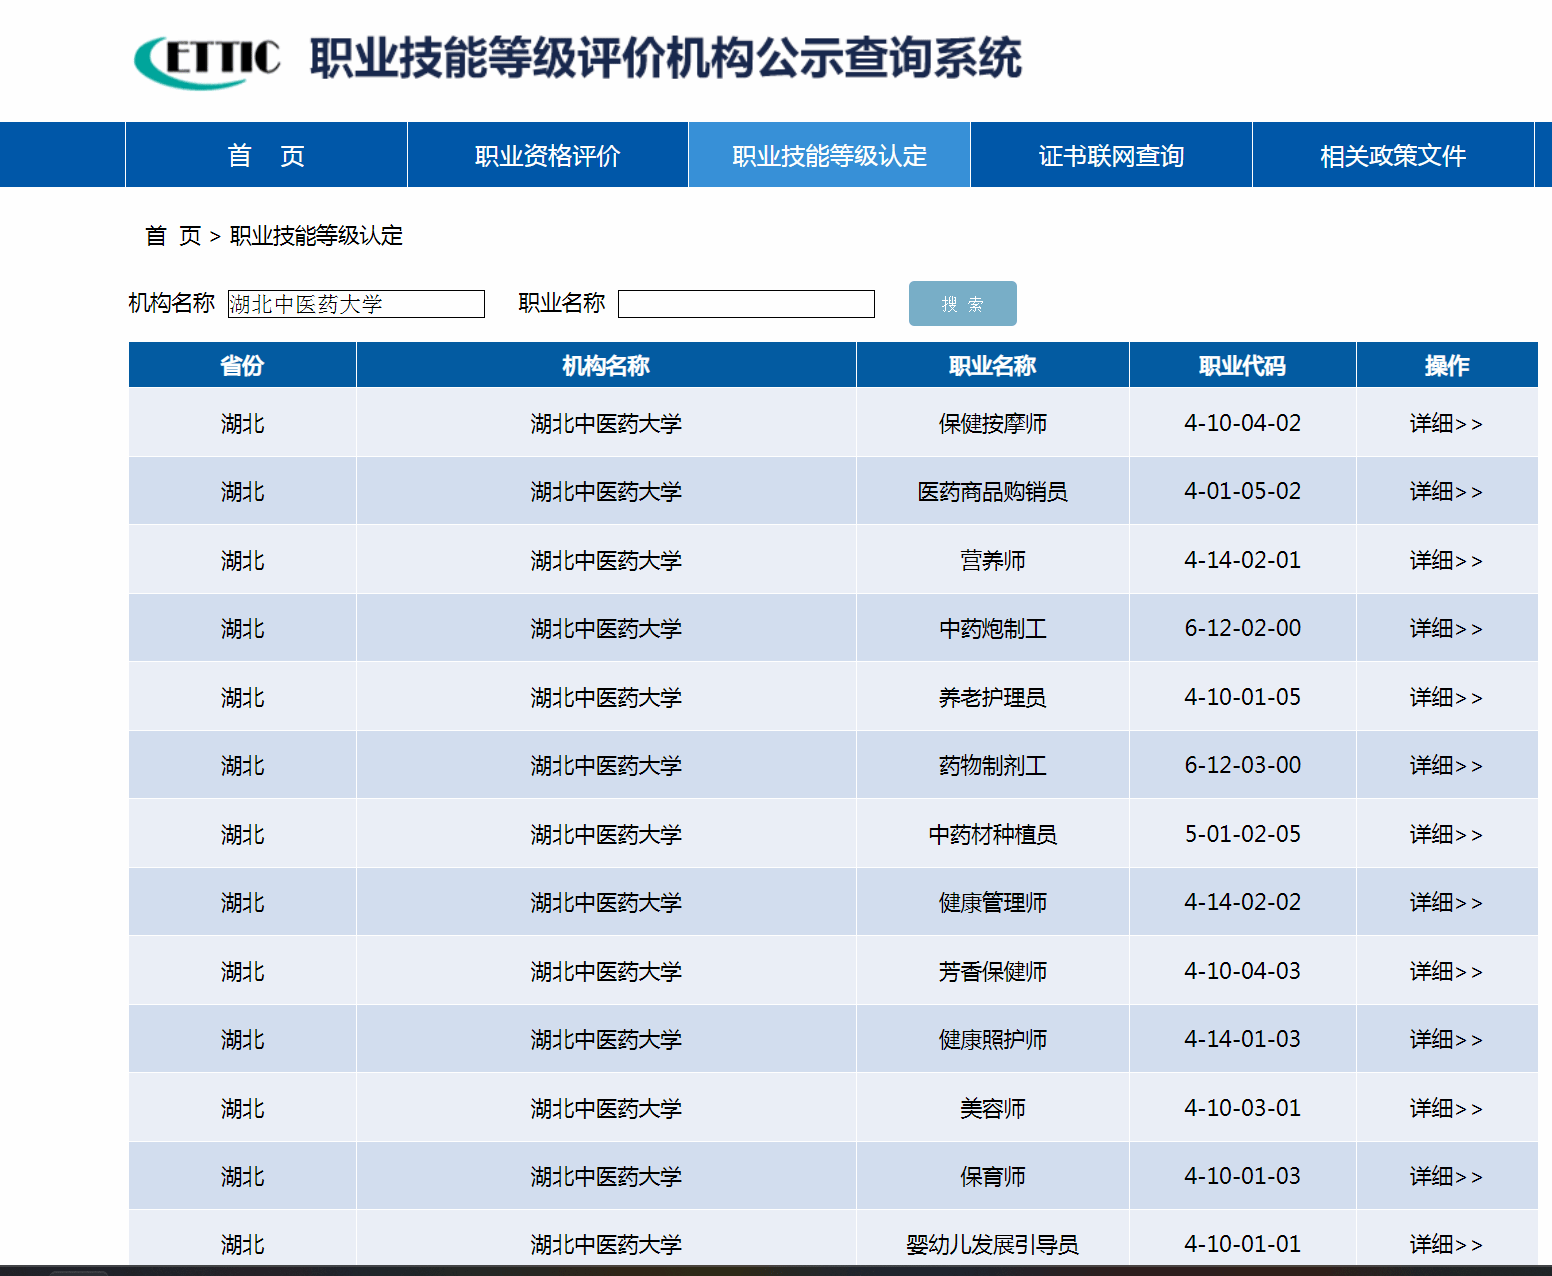Click occupation code 4-01-05-02
The height and width of the screenshot is (1276, 1552).
click(x=1243, y=491)
